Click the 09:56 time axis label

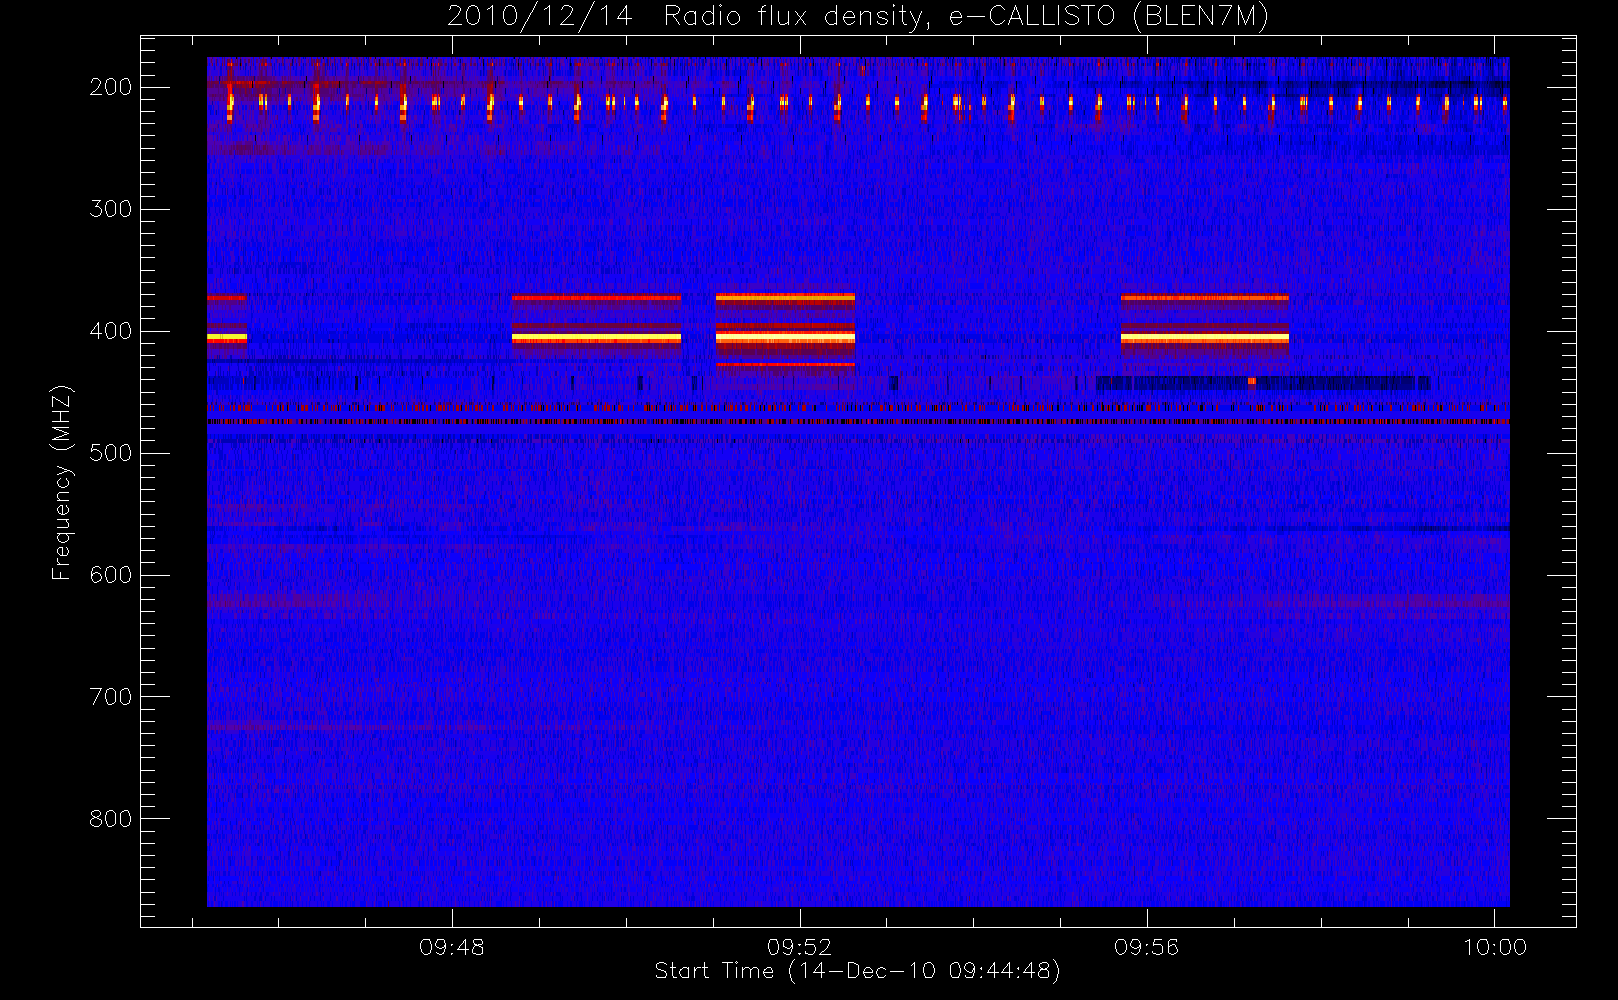(1147, 947)
